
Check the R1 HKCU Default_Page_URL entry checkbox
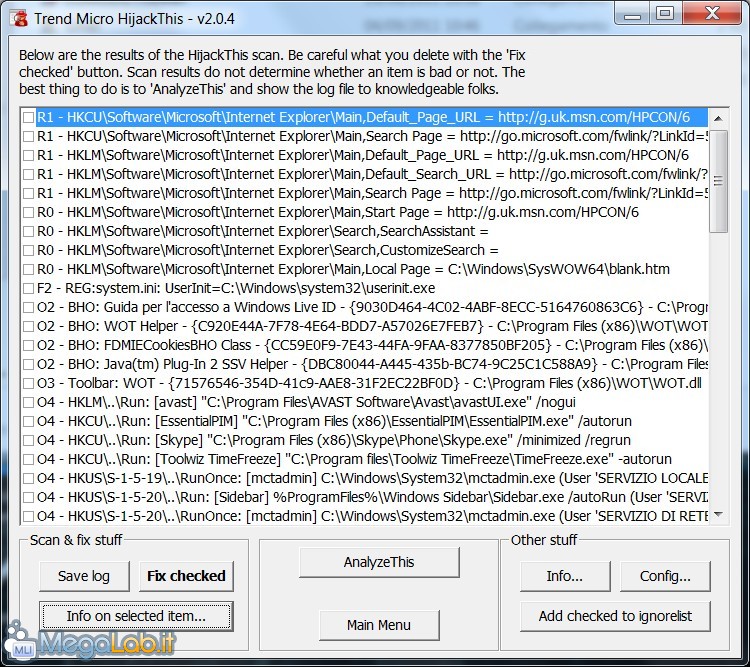(x=29, y=117)
